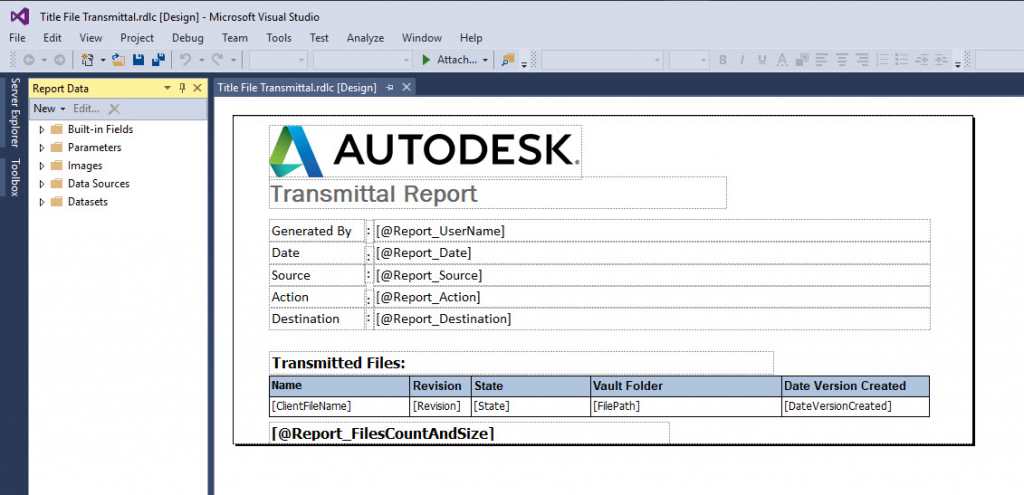1024x495 pixels.
Task: Open the Toolbox side tab
Action: point(14,177)
